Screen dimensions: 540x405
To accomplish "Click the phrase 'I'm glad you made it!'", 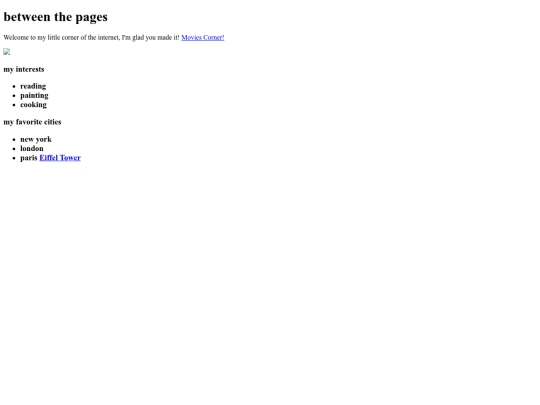I will pos(150,38).
